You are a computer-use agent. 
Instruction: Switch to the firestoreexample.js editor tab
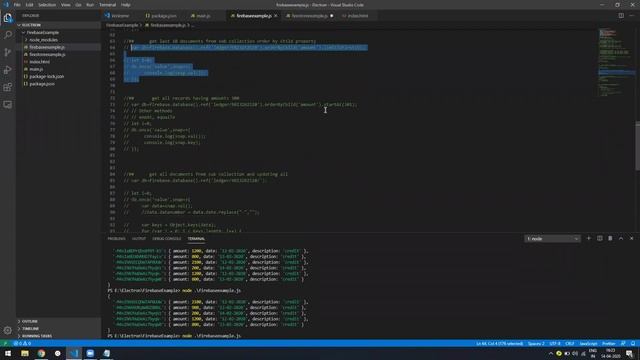tap(309, 16)
